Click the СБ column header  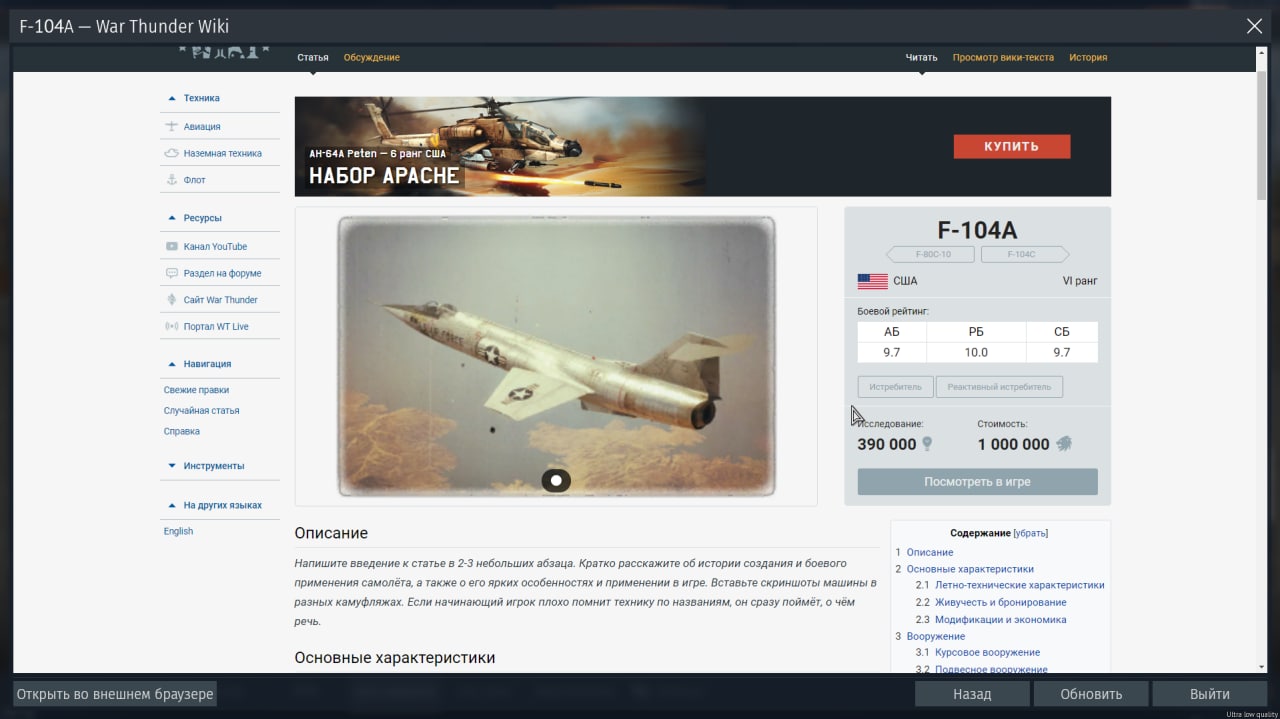click(1062, 332)
